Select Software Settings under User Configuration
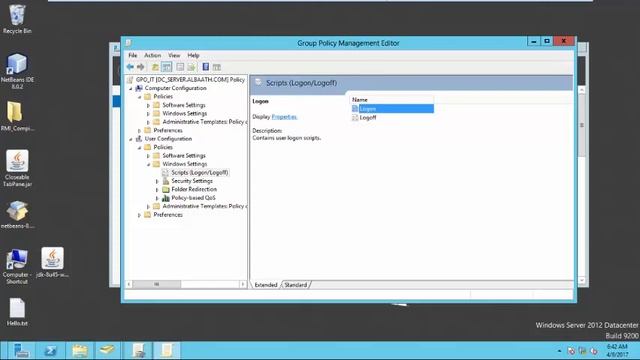Image resolution: width=640 pixels, height=360 pixels. point(184,156)
